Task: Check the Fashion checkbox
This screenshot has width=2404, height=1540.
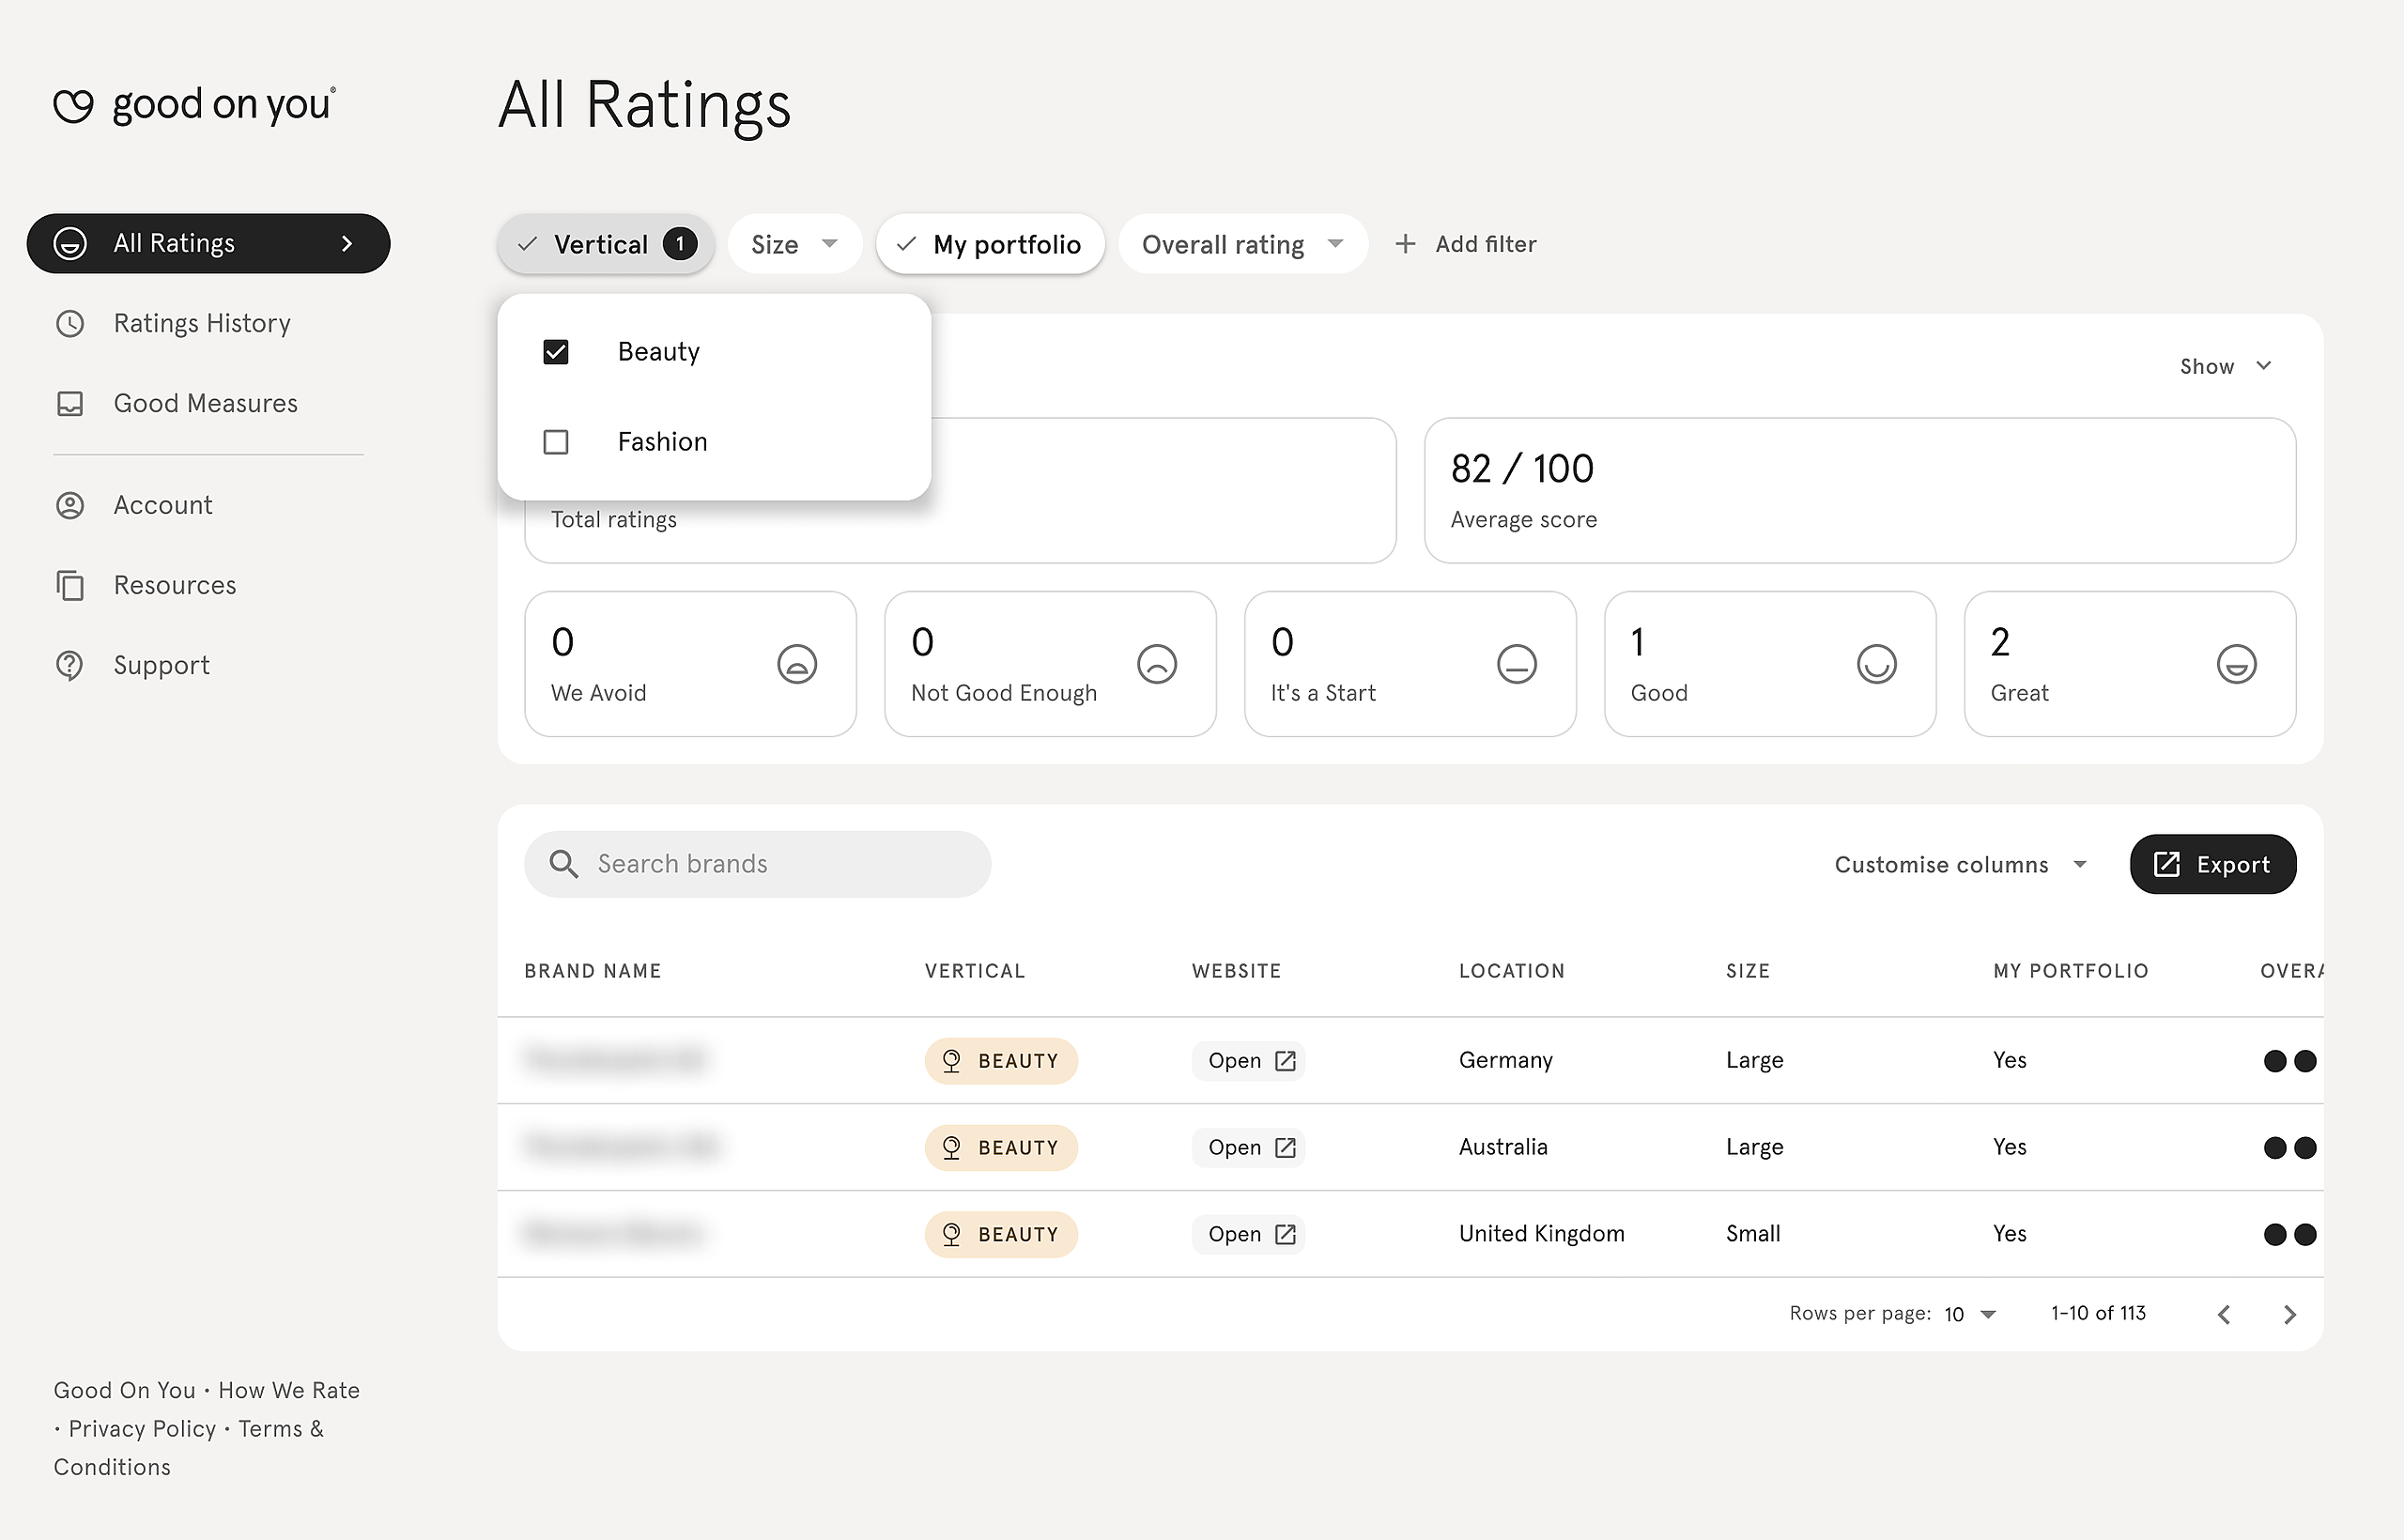Action: coord(556,442)
